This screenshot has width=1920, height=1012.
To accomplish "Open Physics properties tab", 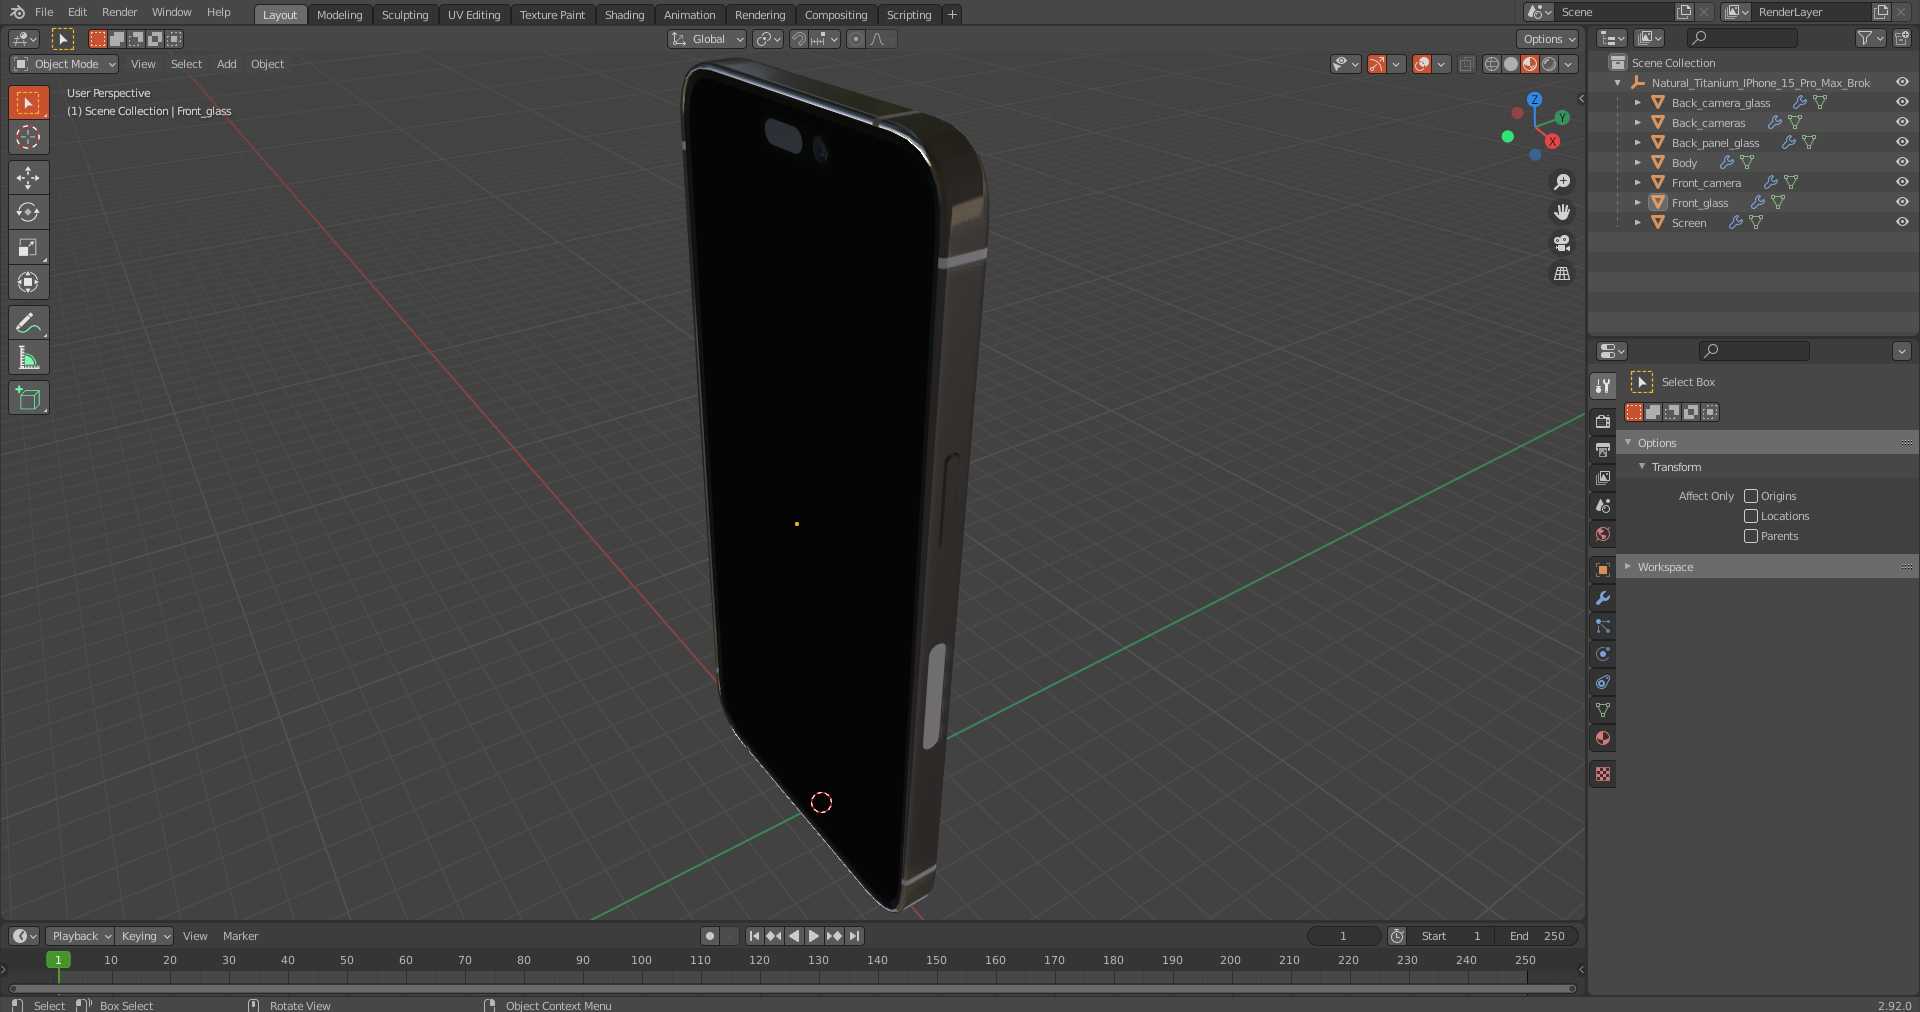I will (x=1603, y=654).
